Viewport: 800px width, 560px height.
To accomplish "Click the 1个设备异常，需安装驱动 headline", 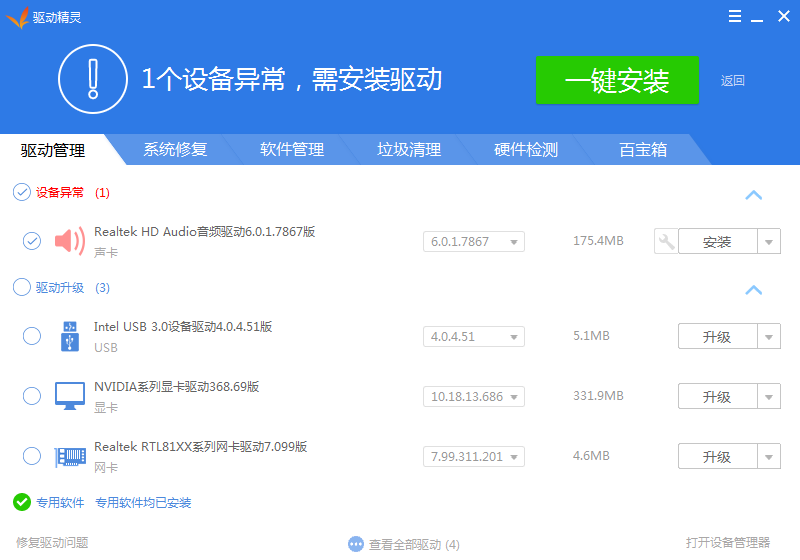I will point(291,80).
